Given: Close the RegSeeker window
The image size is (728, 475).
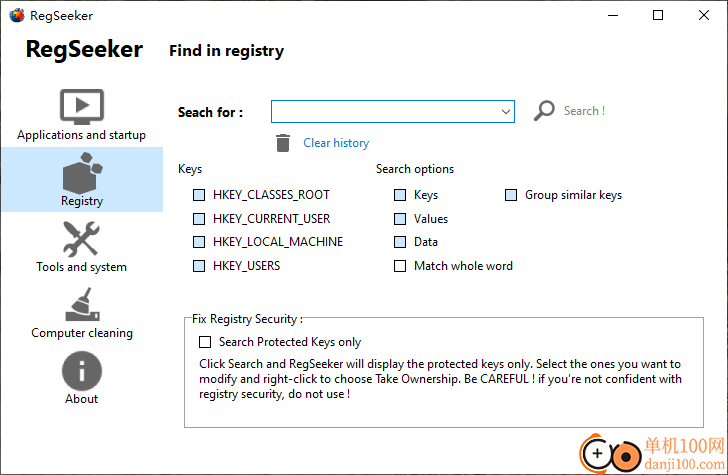Looking at the screenshot, I should (704, 15).
